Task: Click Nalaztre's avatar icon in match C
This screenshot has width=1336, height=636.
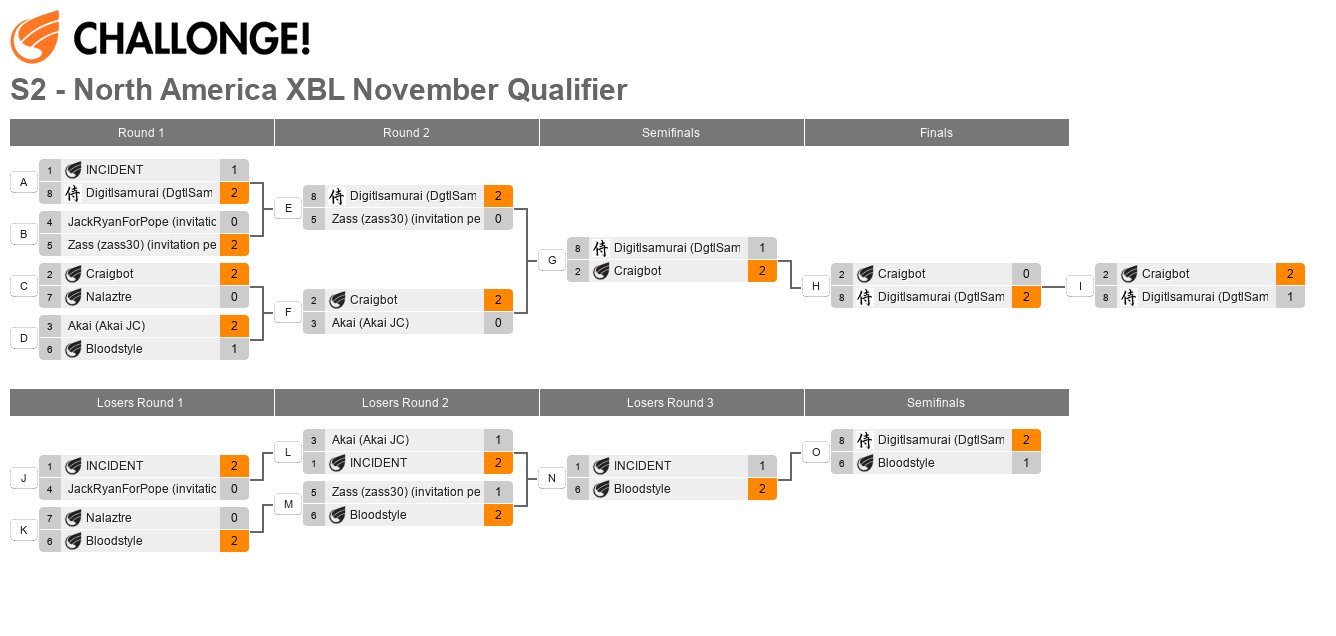Action: pyautogui.click(x=73, y=297)
